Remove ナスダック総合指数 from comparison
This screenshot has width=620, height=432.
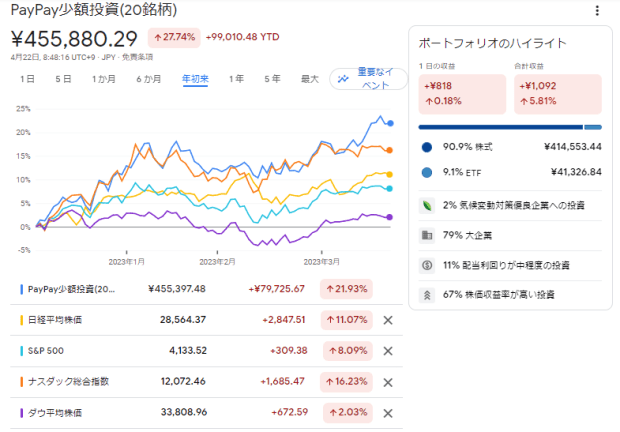[388, 381]
